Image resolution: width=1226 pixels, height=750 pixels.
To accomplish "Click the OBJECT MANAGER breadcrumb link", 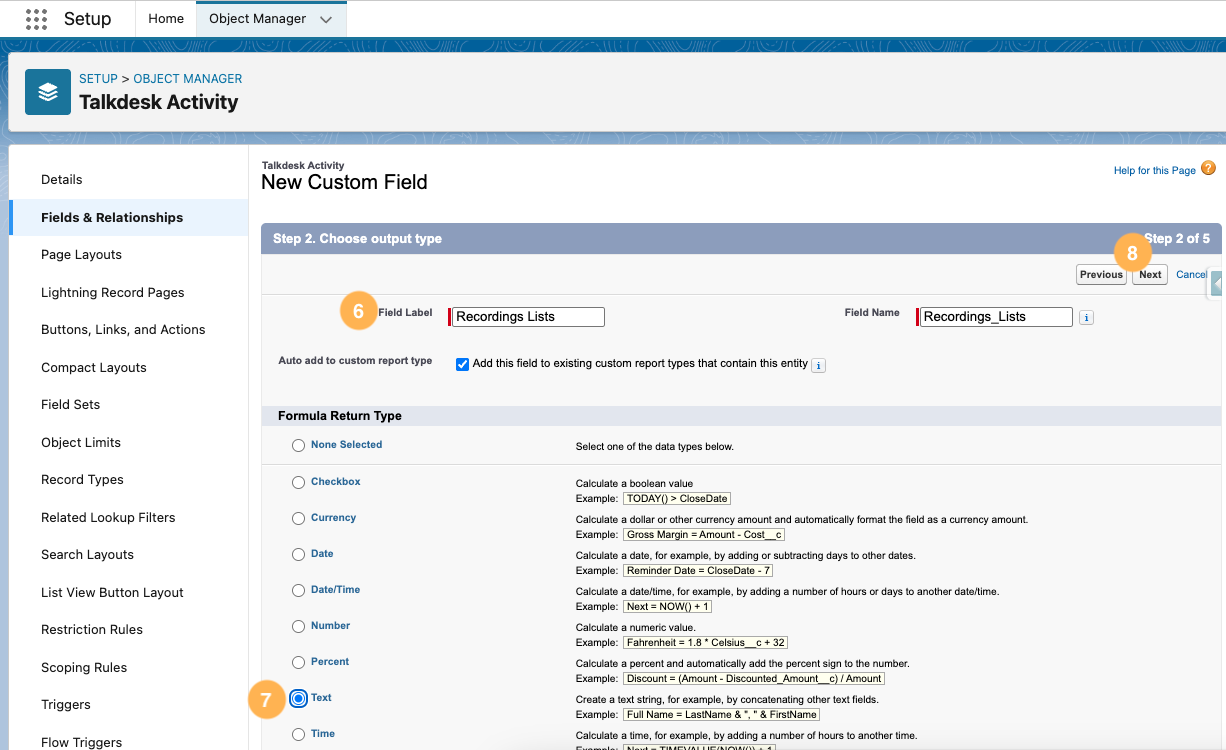I will tap(187, 79).
